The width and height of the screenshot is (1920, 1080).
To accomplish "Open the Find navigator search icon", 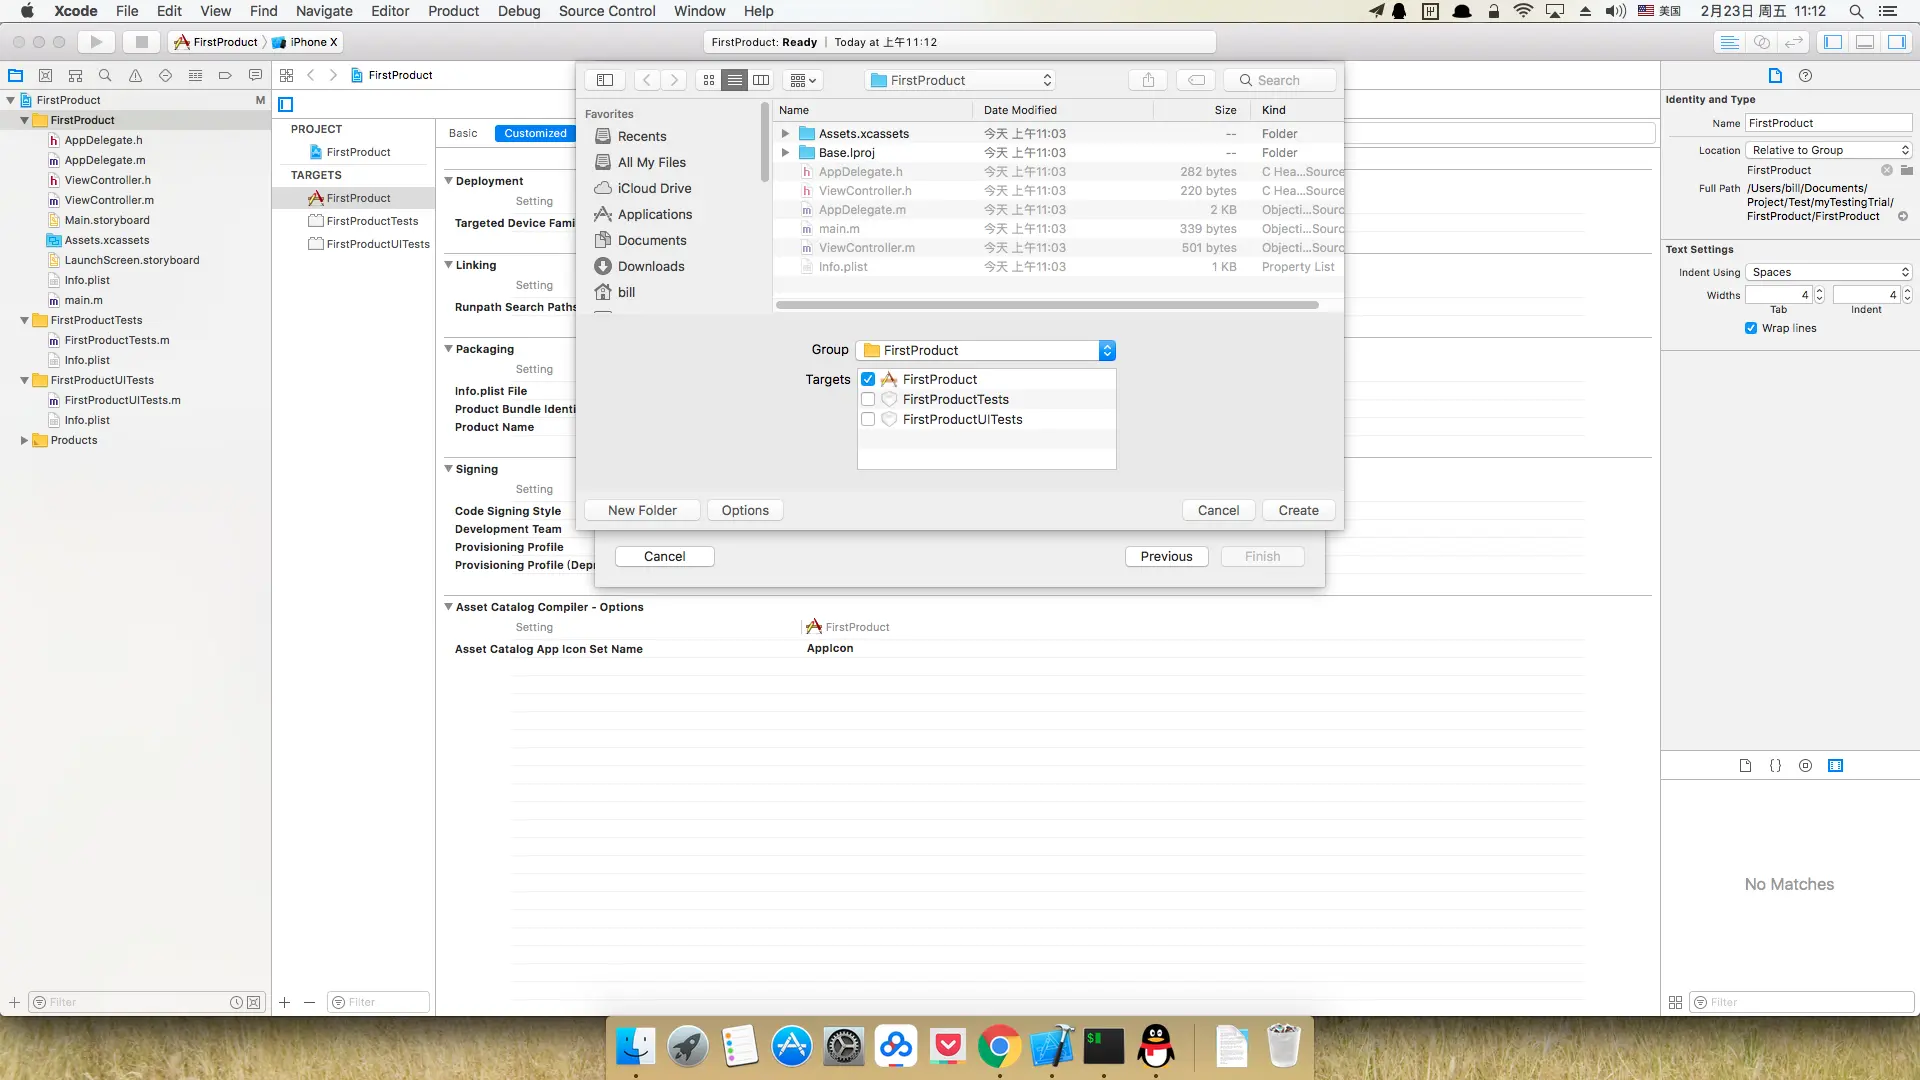I will (x=105, y=76).
